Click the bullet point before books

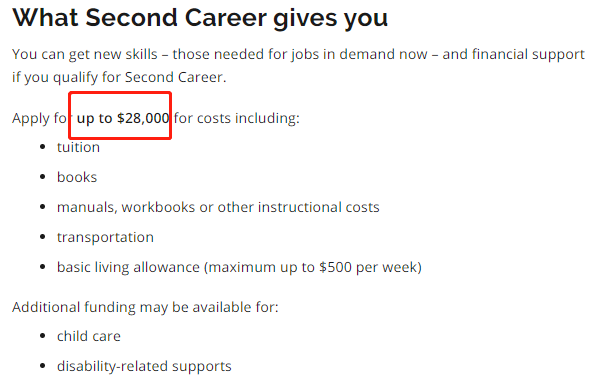pyautogui.click(x=43, y=177)
